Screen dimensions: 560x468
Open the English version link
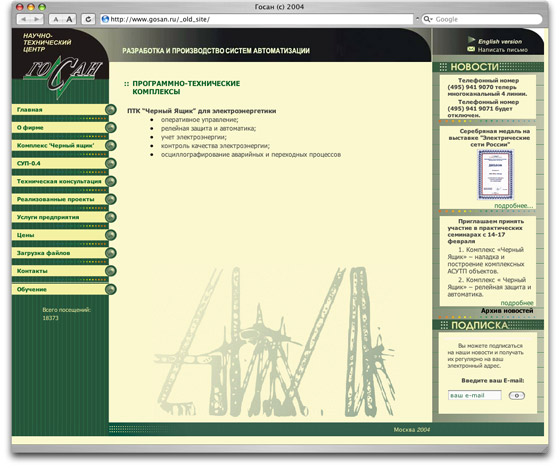tap(500, 41)
